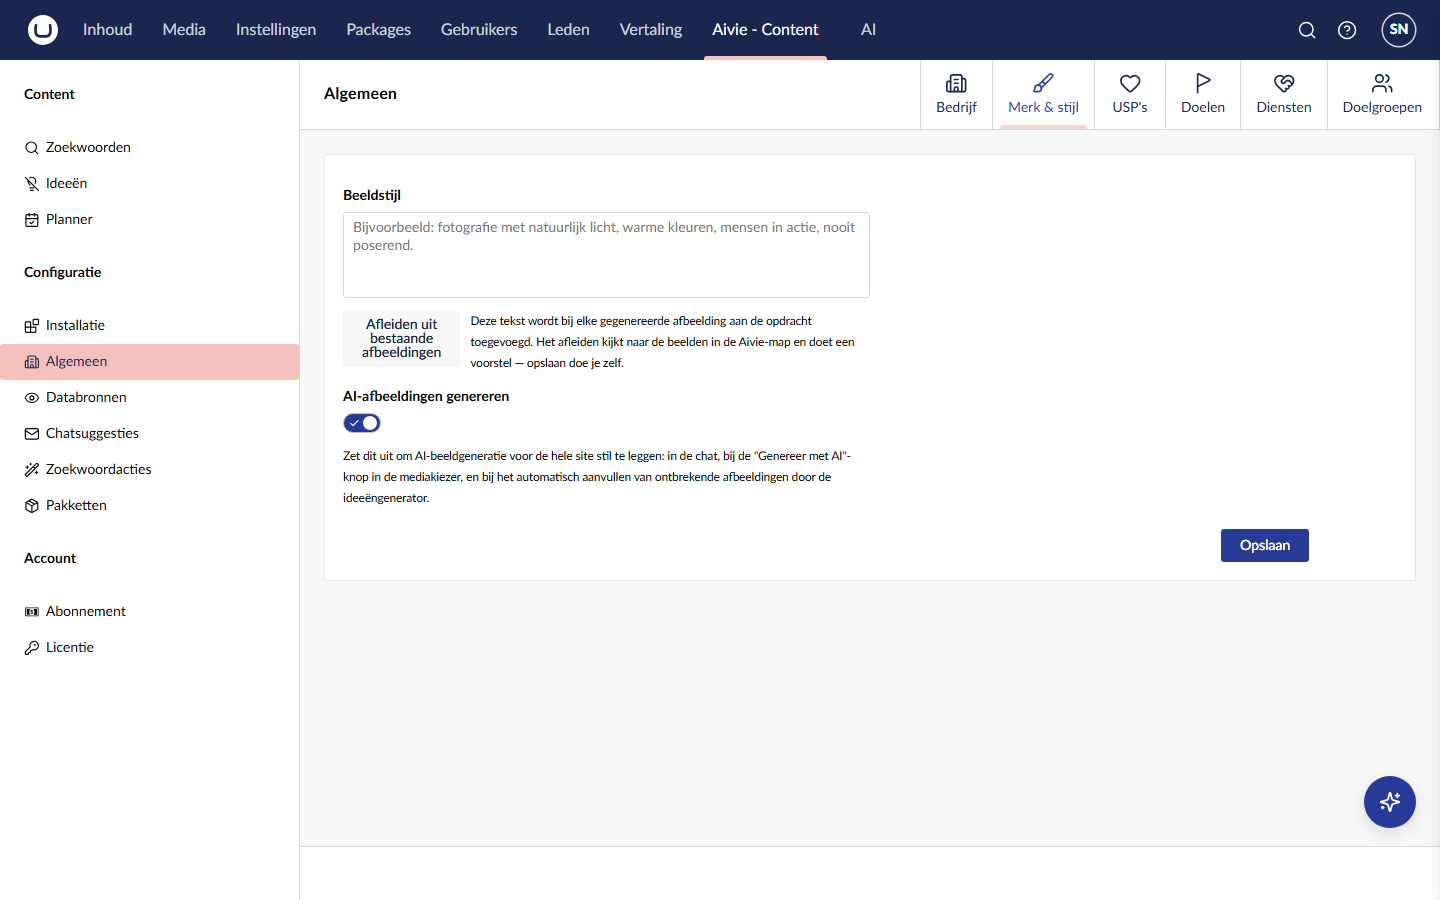Screen dimensions: 1440x900
Task: Click the Zoekwoorden magnifier icon in sidebar
Action: [32, 148]
